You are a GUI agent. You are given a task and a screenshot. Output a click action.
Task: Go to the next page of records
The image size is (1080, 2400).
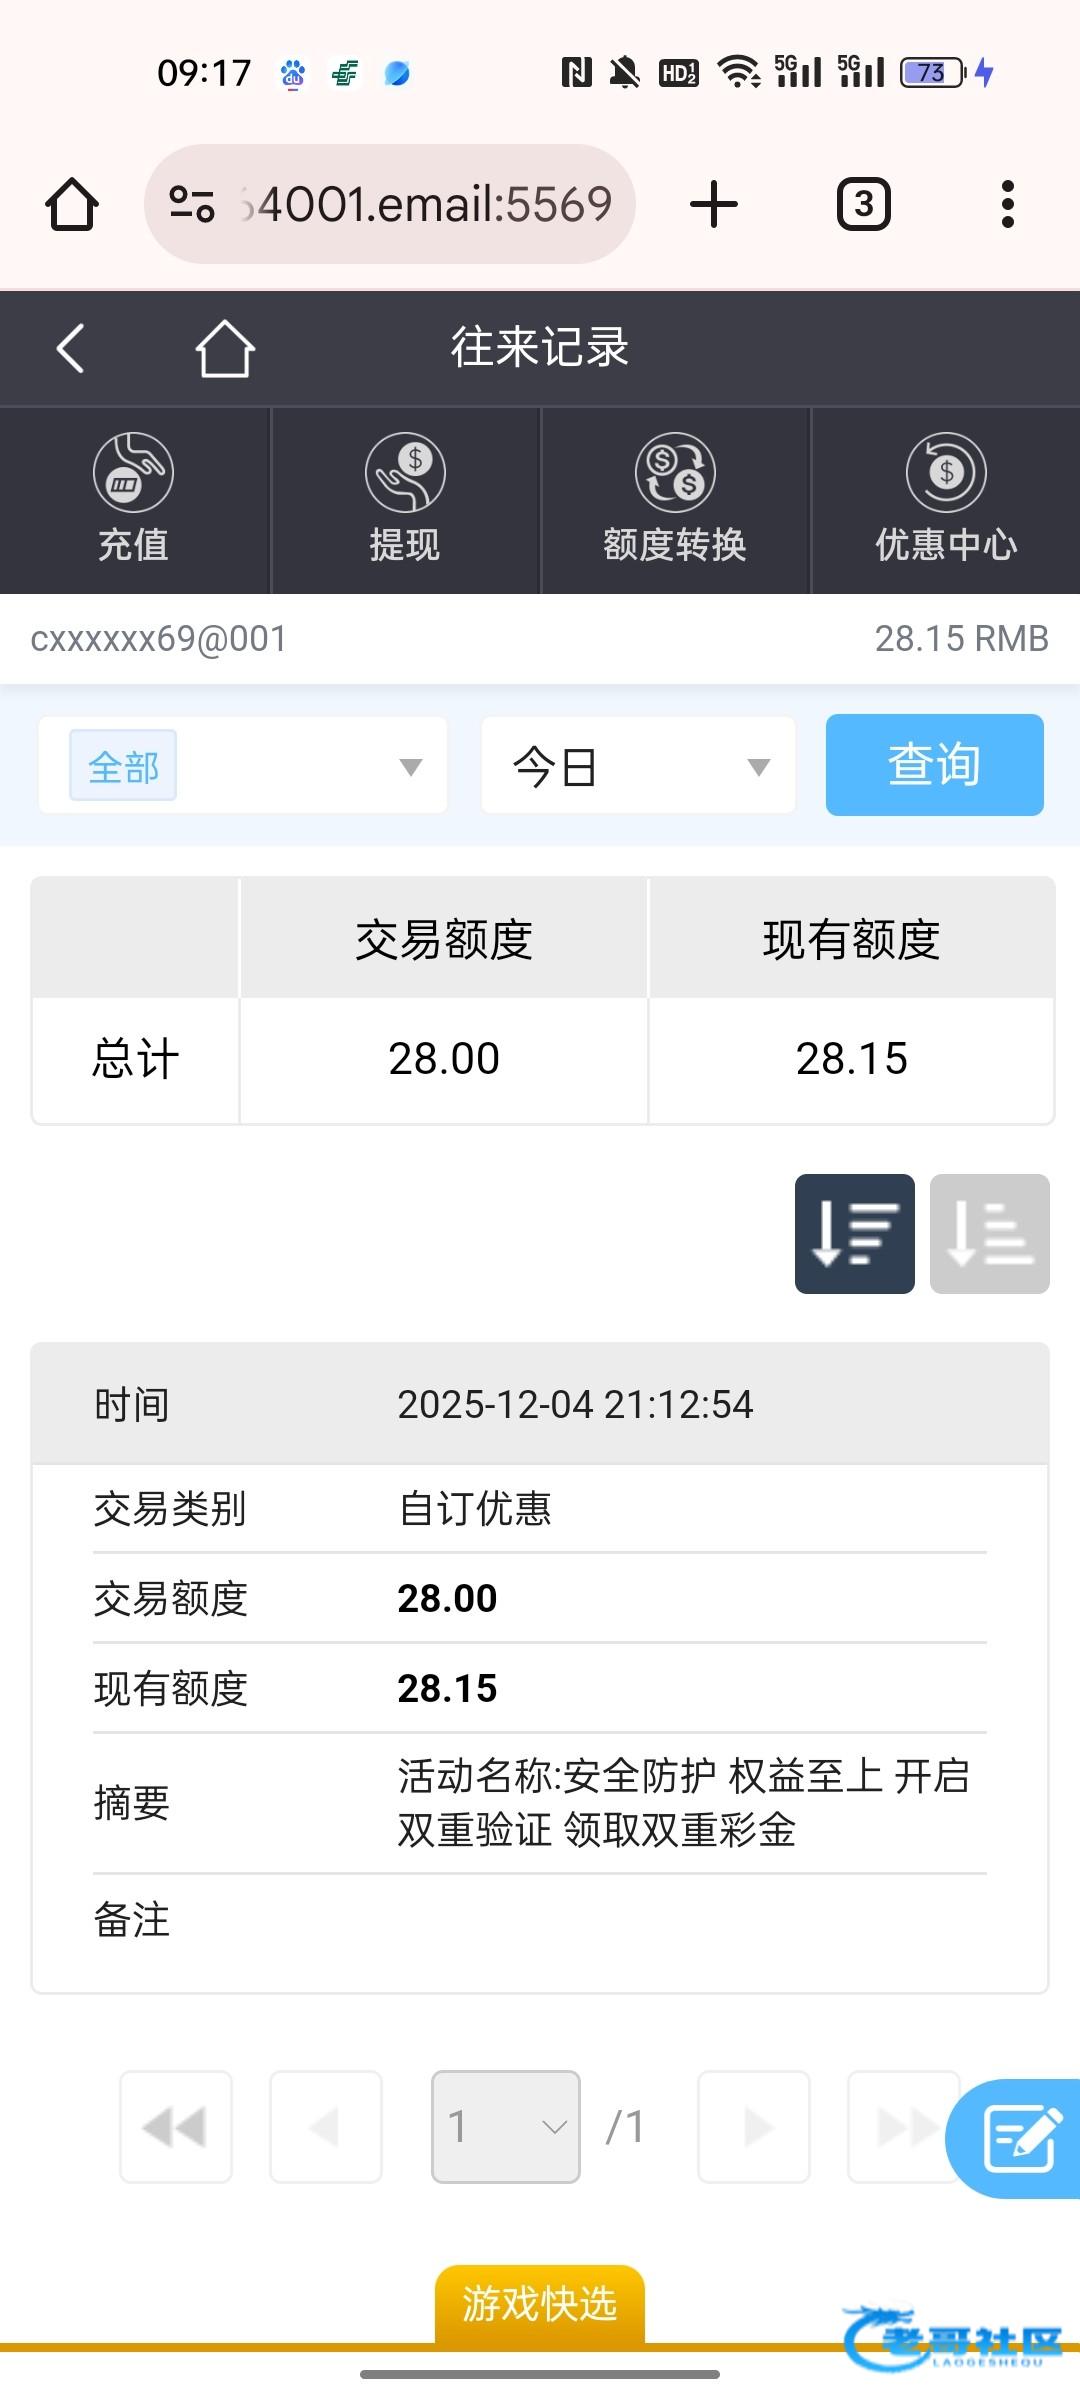[x=753, y=2127]
